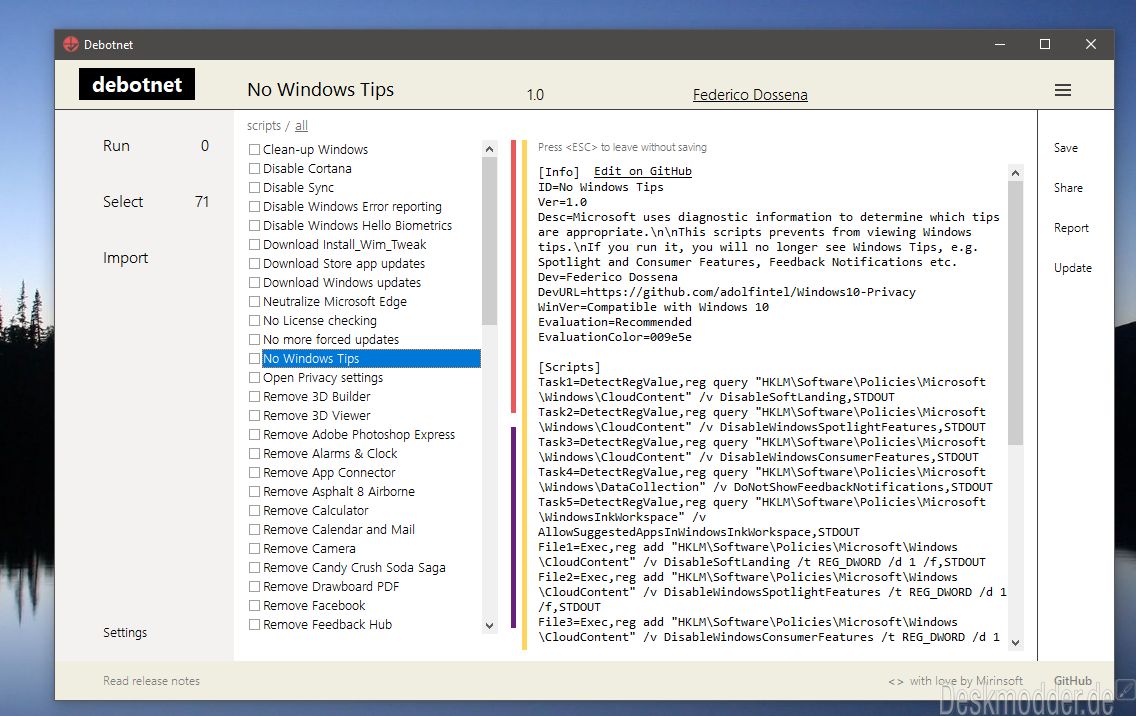Screen dimensions: 1136x716
Task: Click editor scrollbar down arrow
Action: (x=1015, y=642)
